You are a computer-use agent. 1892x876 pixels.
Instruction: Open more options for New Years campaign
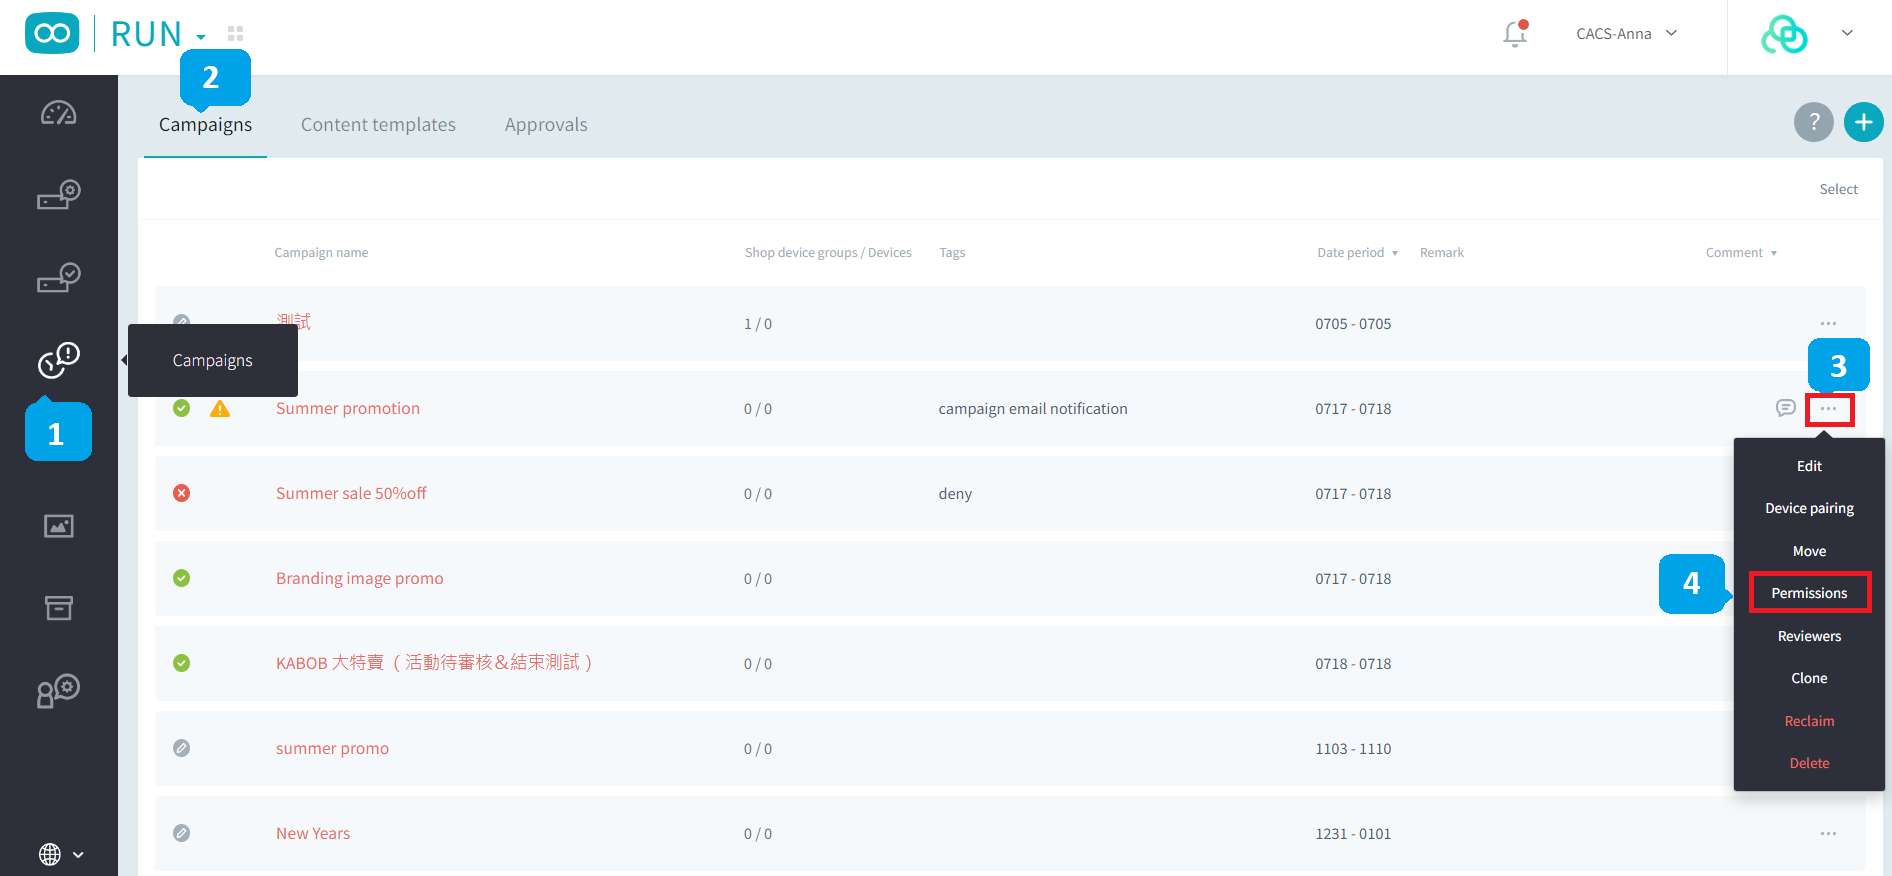1828,834
